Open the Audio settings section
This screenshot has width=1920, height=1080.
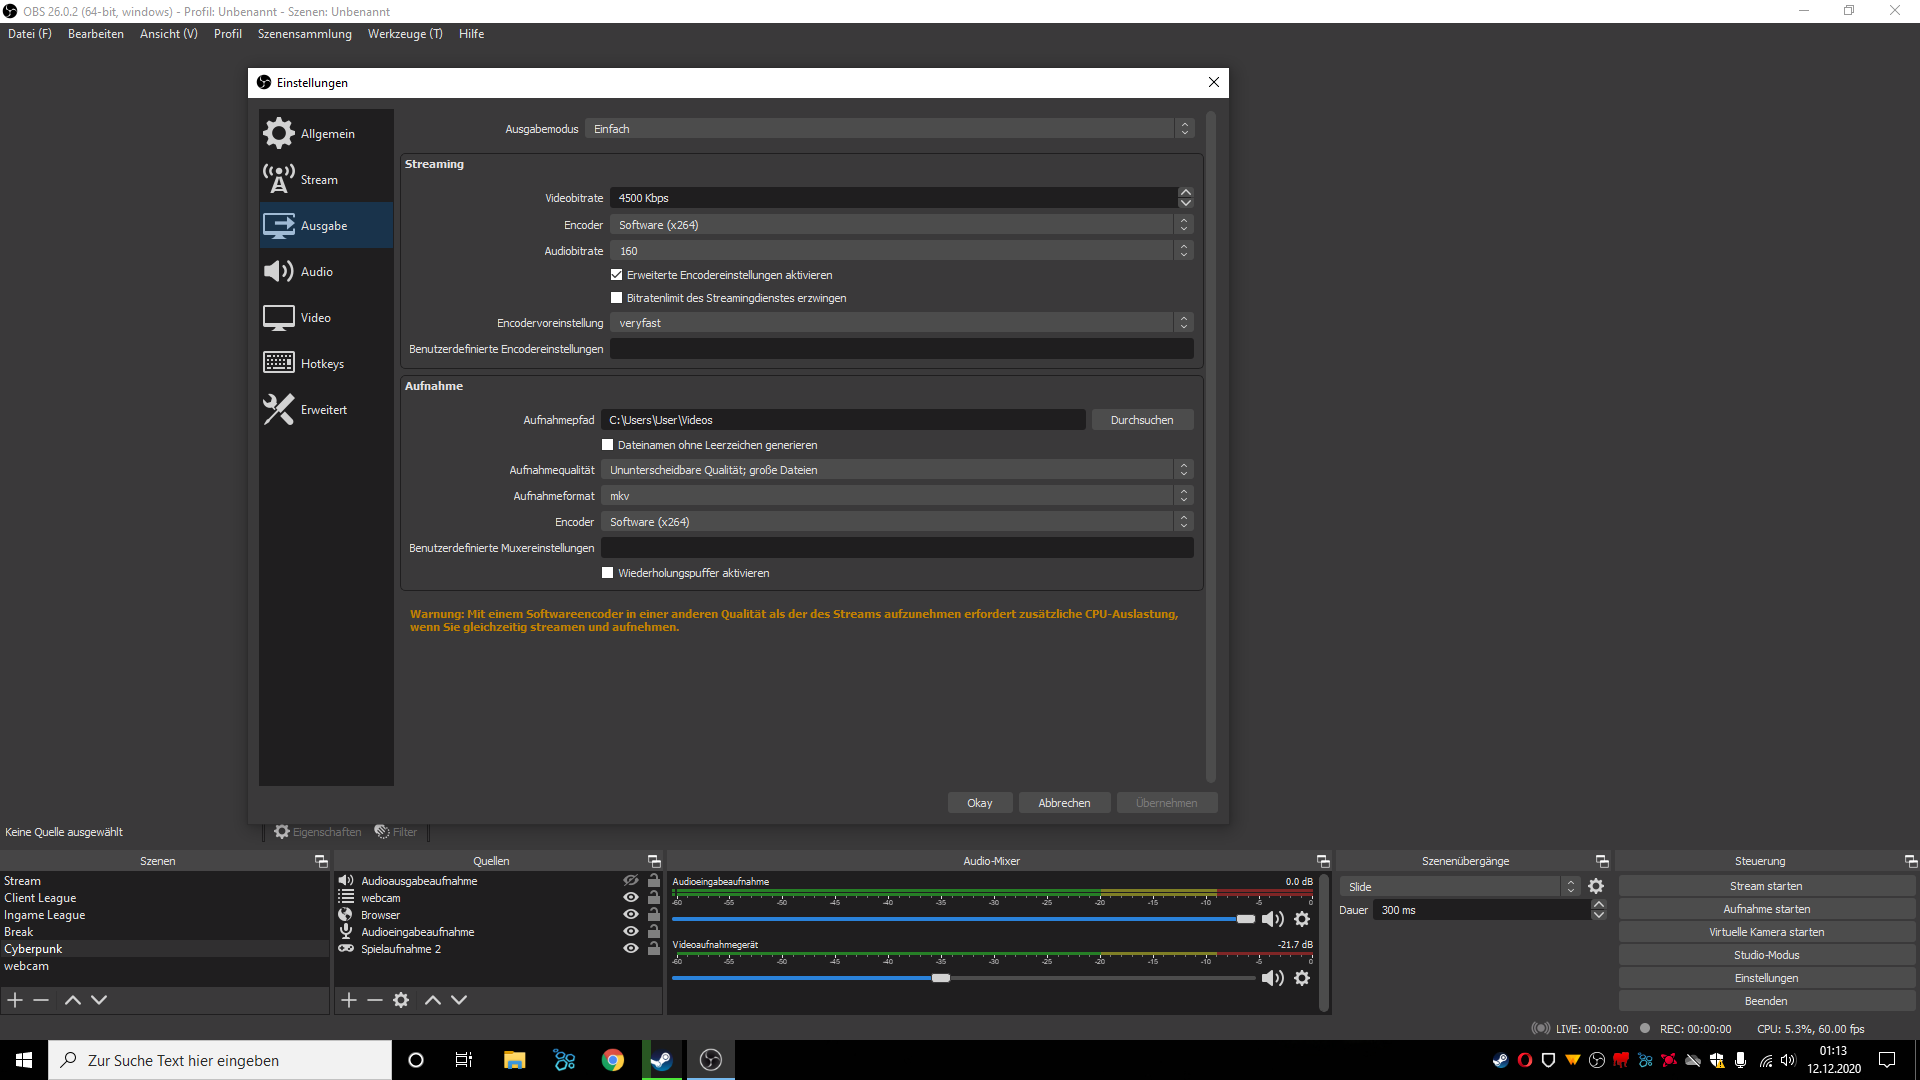(316, 272)
